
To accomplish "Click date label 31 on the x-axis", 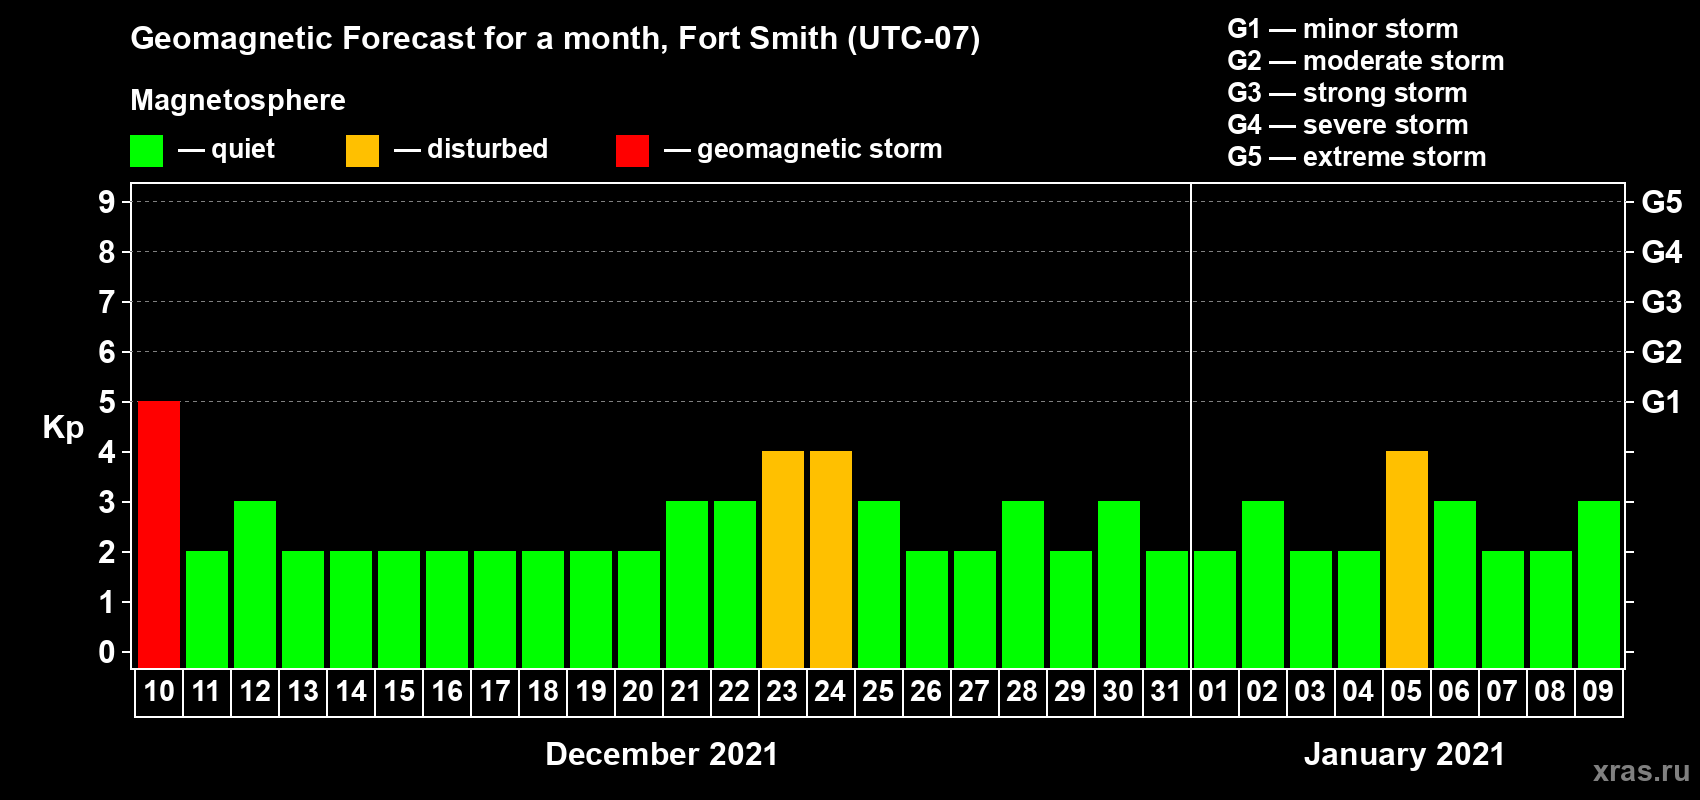I will tap(1166, 692).
